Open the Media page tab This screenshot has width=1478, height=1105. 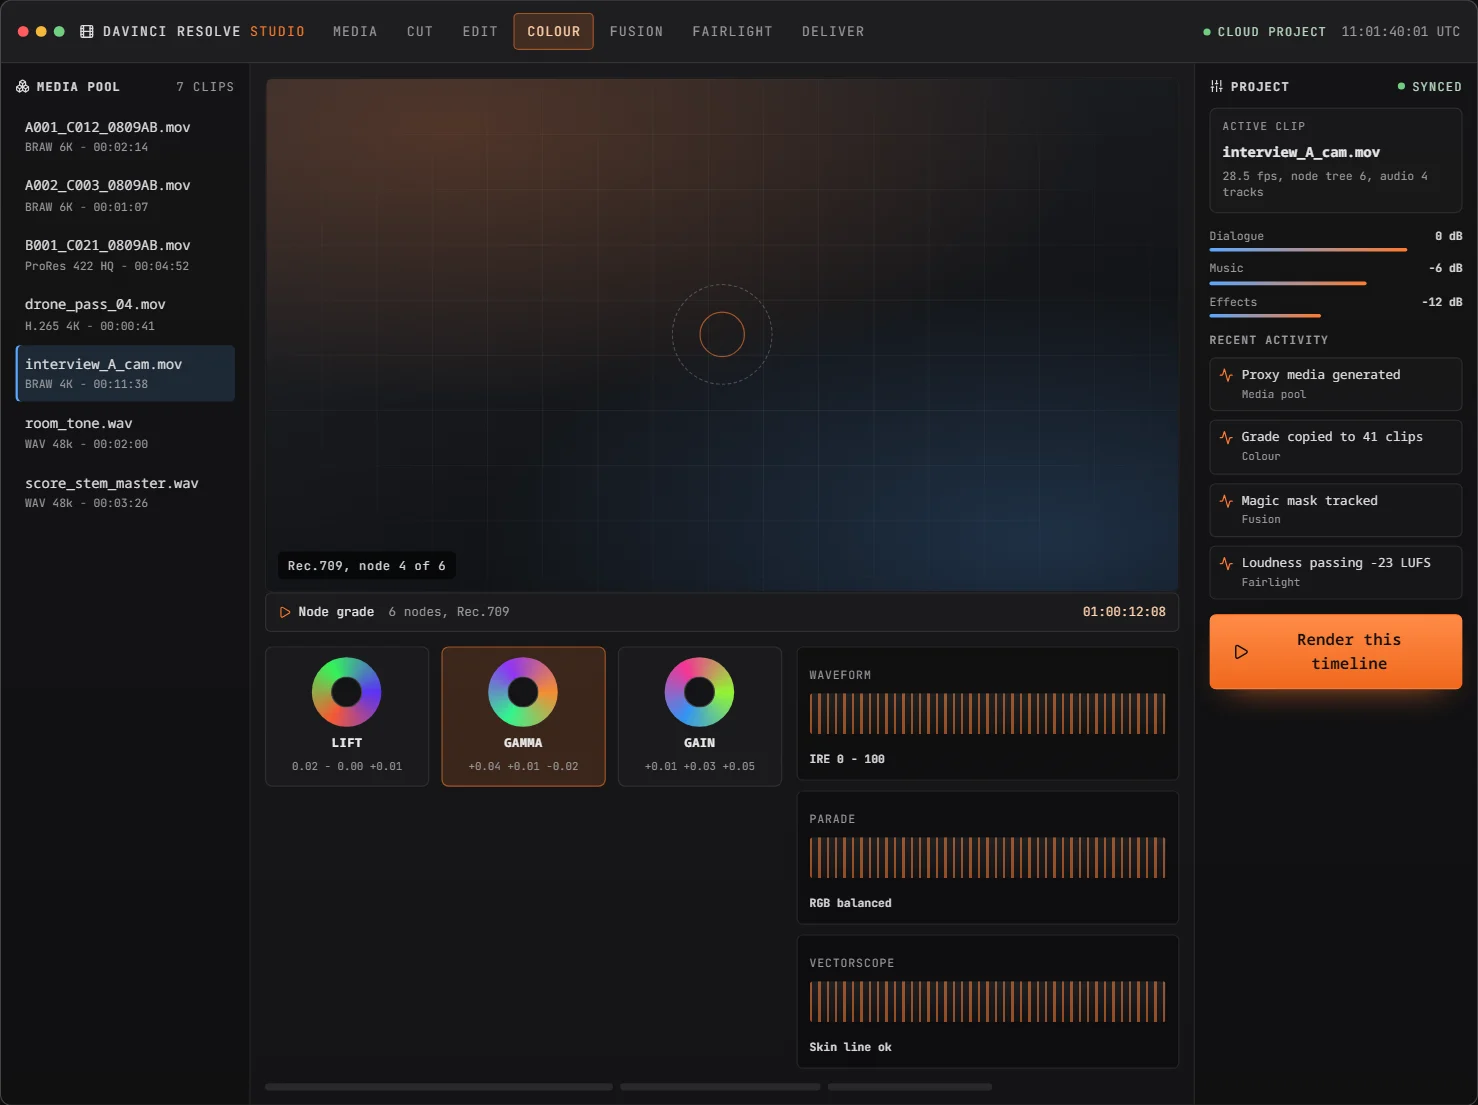355,32
